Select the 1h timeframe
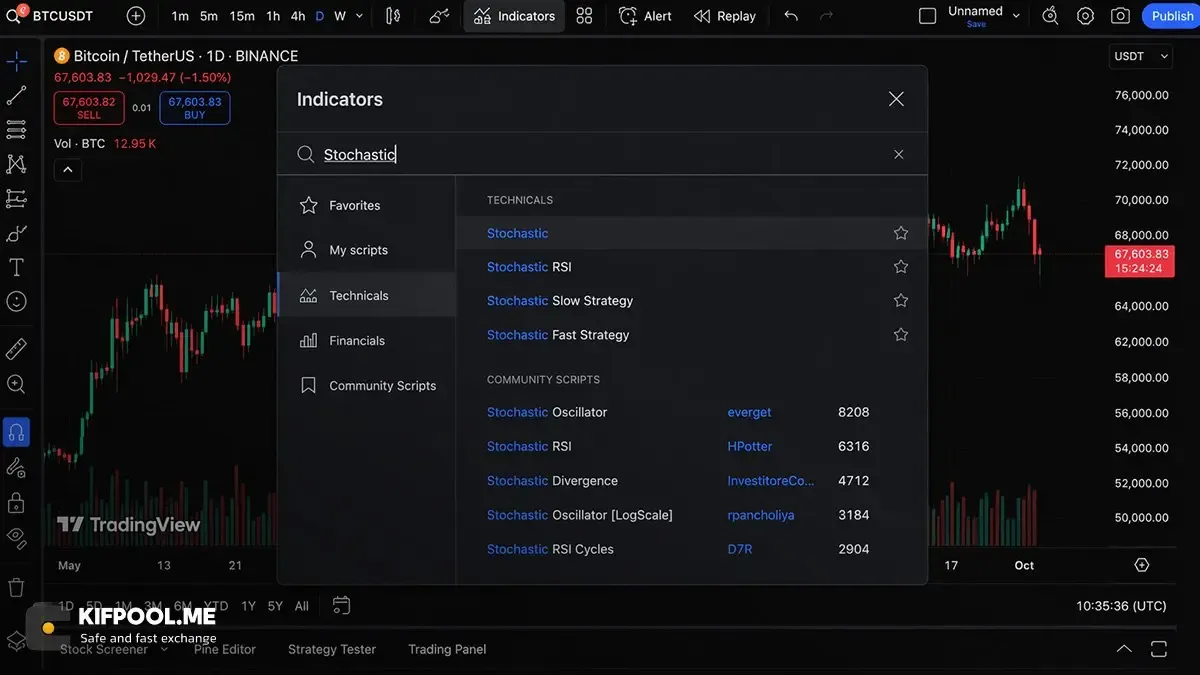The image size is (1200, 675). pos(273,16)
